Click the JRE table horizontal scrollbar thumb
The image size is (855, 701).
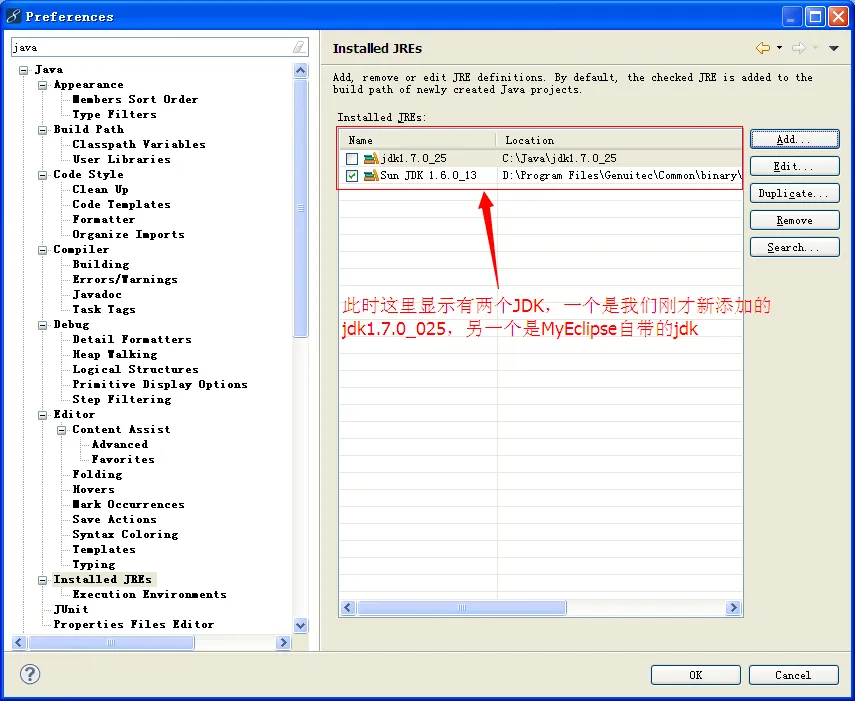click(x=462, y=607)
